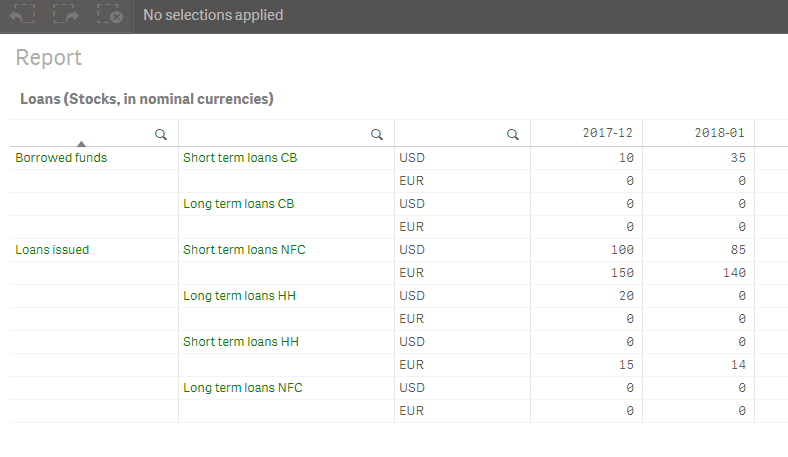Select the Loans issued row value
The width and height of the screenshot is (788, 457).
click(x=52, y=250)
